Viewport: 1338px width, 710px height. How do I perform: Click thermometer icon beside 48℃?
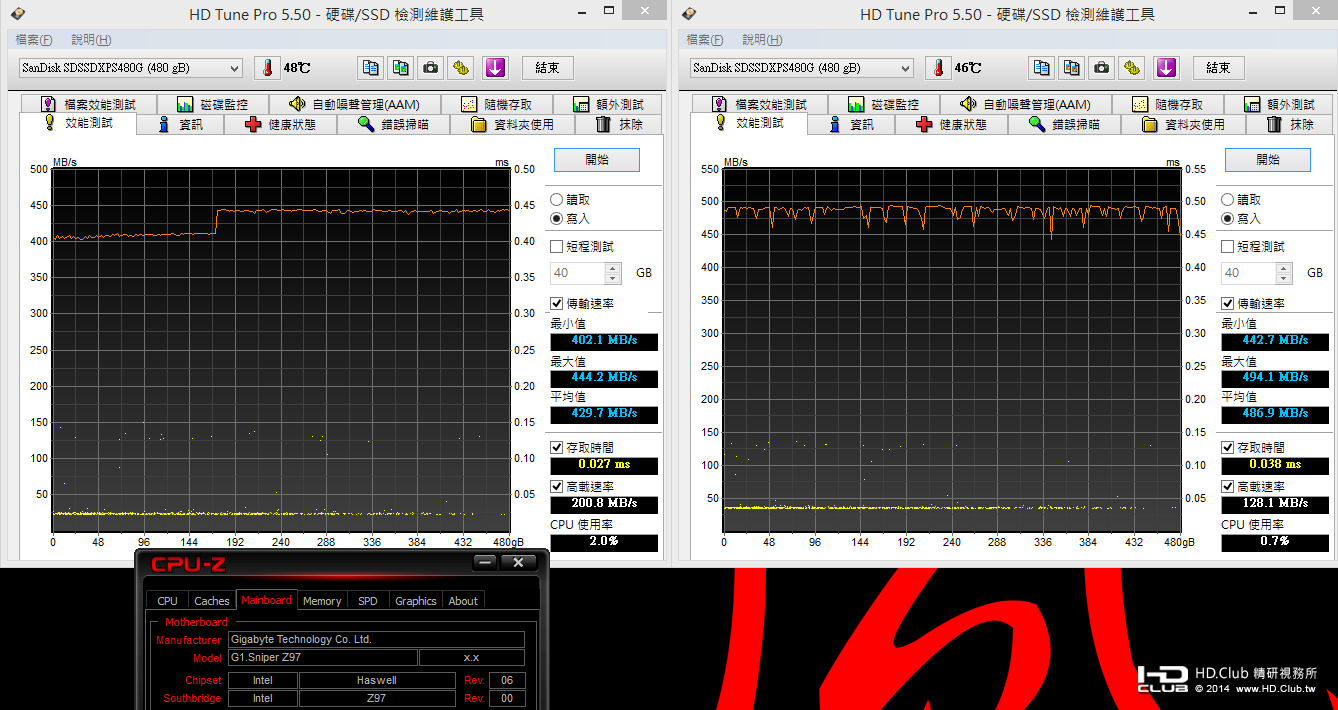[x=267, y=68]
